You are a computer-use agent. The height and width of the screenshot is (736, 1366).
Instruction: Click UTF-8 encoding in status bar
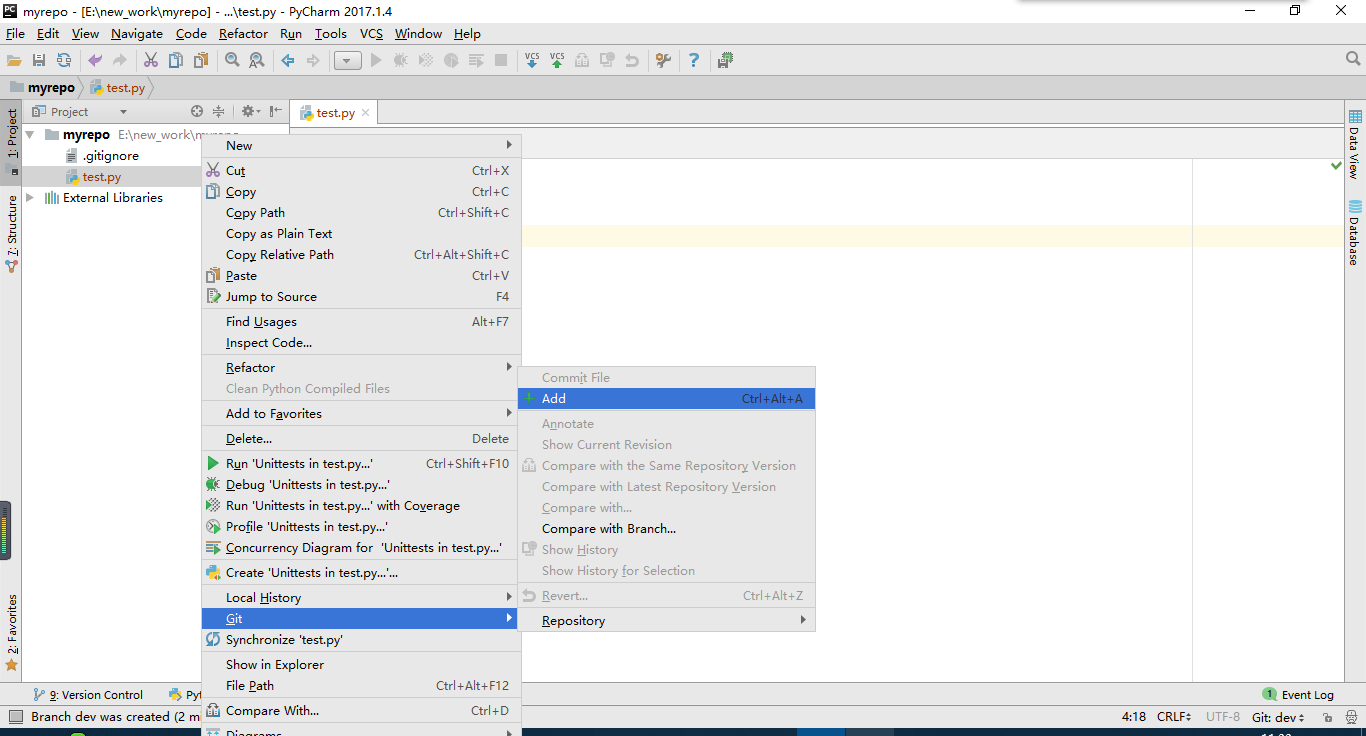[1223, 717]
